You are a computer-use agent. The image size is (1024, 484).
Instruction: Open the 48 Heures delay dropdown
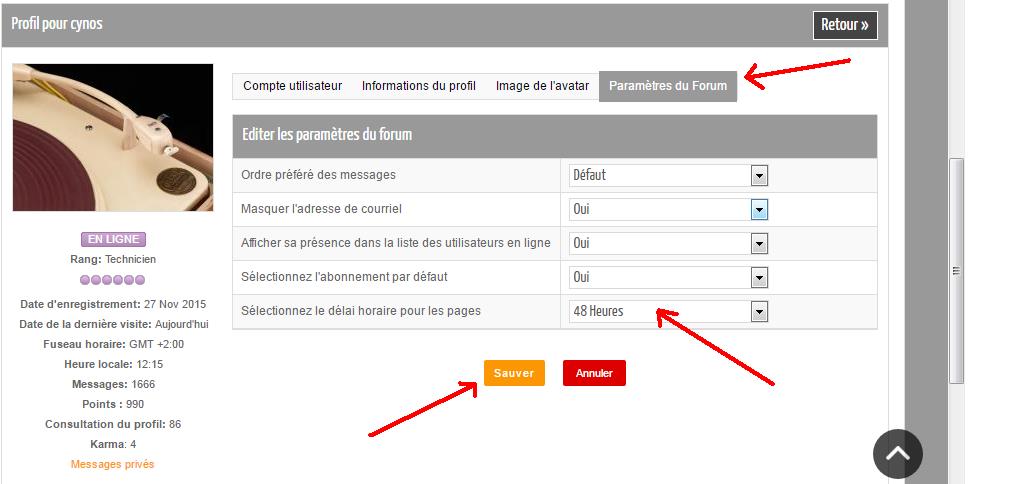point(668,311)
